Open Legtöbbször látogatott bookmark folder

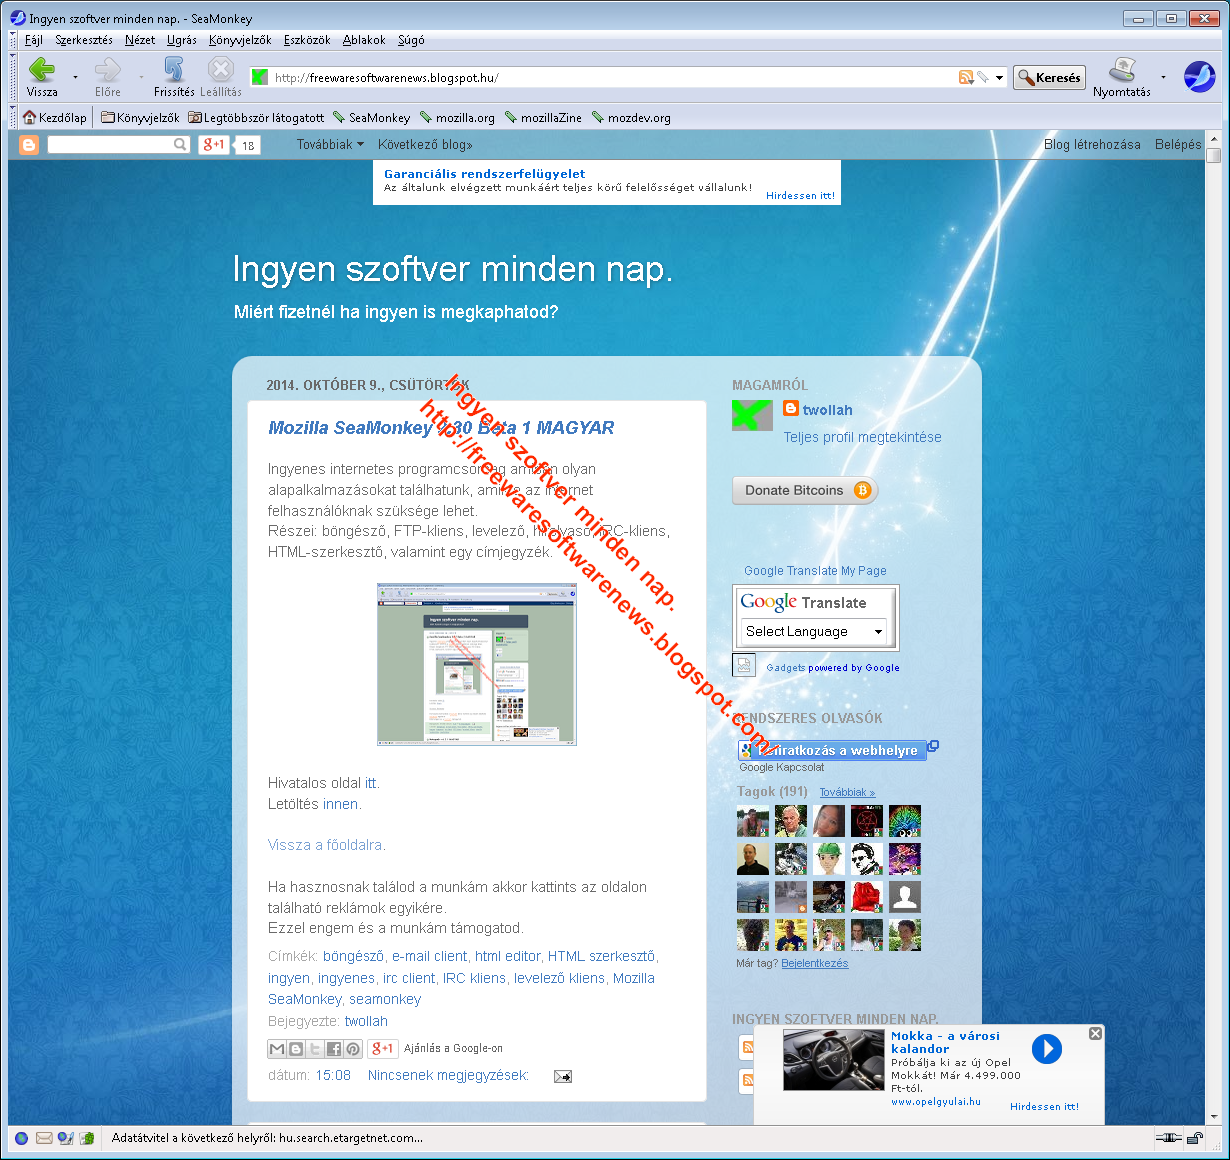click(x=256, y=118)
